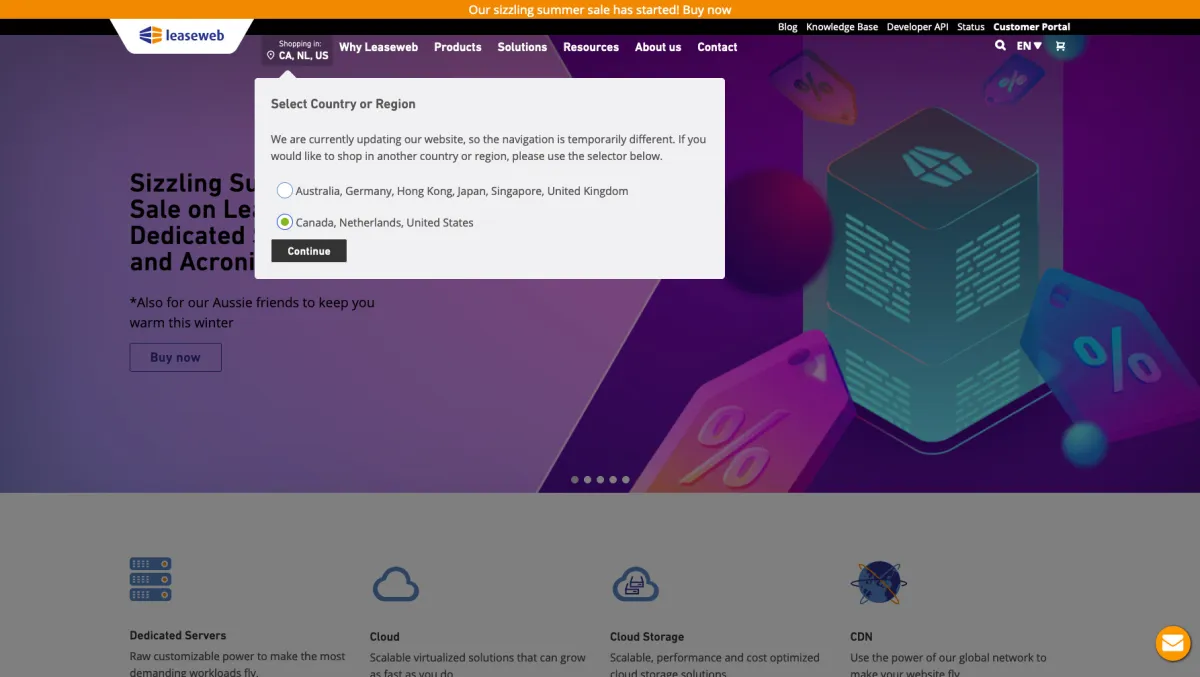Select Australia, Germany, Hong Kong region radio
The height and width of the screenshot is (677, 1200).
285,190
